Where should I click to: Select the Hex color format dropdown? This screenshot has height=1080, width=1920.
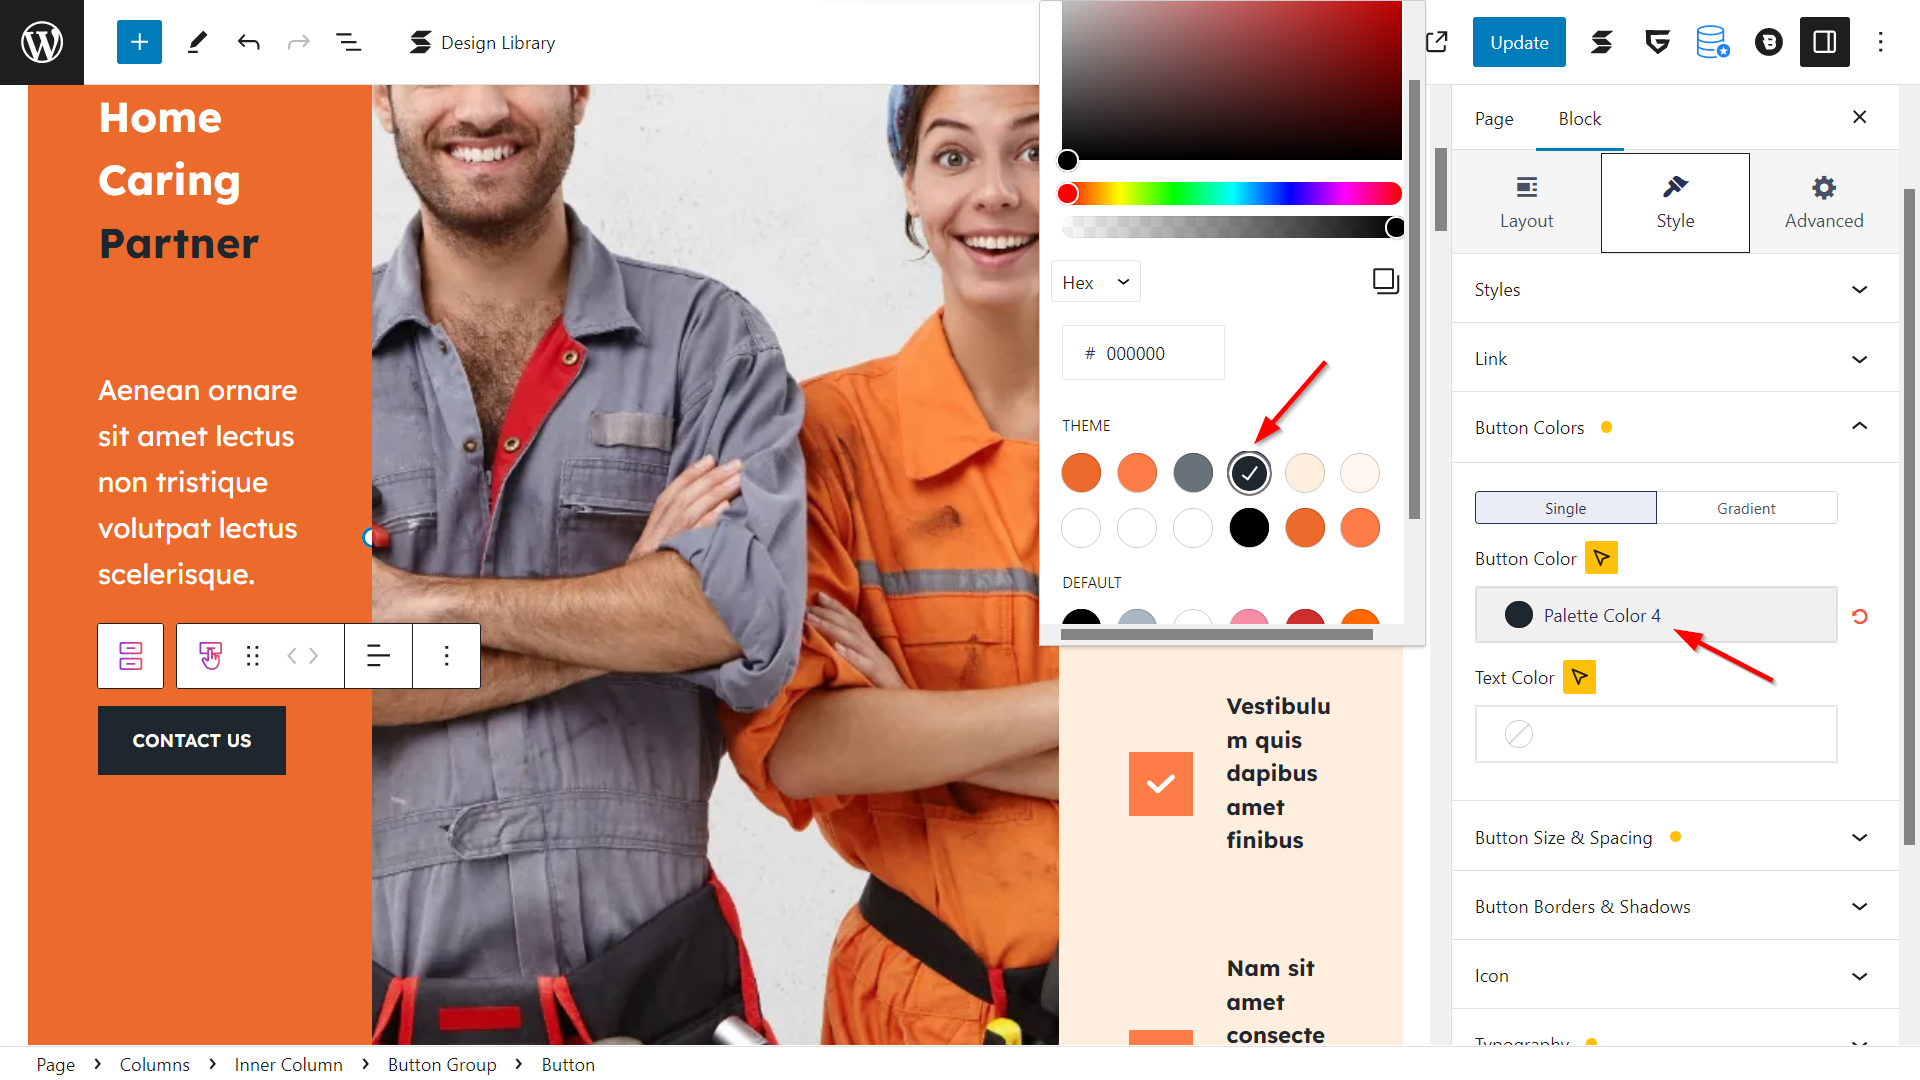(x=1097, y=281)
